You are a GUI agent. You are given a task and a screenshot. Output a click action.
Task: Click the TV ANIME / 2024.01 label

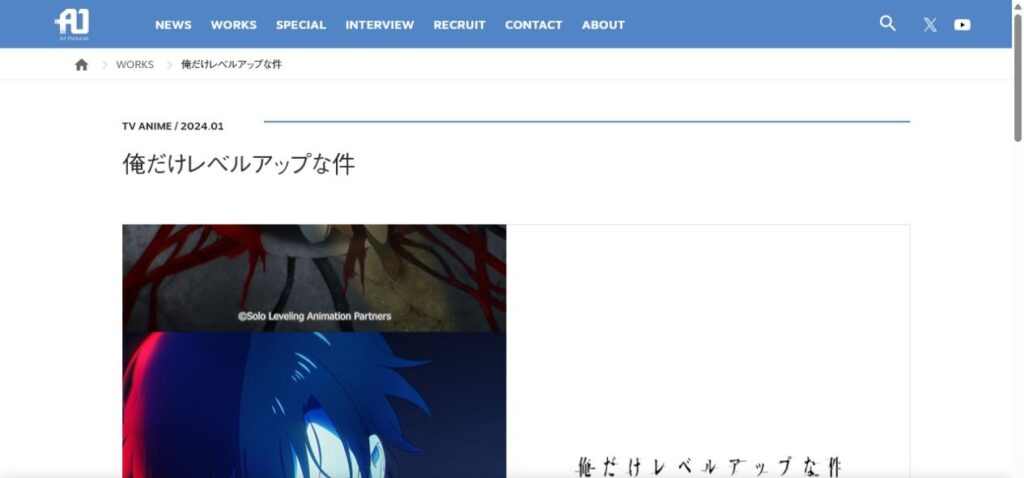[x=172, y=126]
